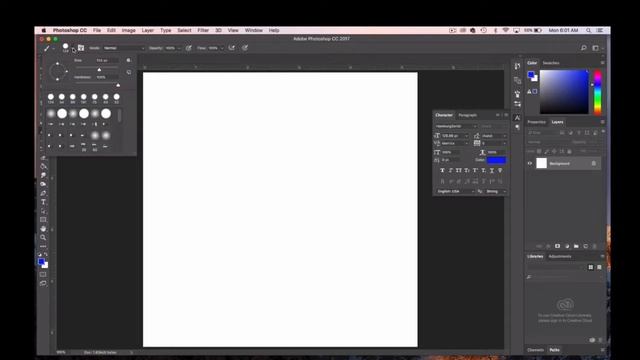Viewport: 640px width, 360px height.
Task: Toggle Underline in Character panel
Action: (x=492, y=170)
